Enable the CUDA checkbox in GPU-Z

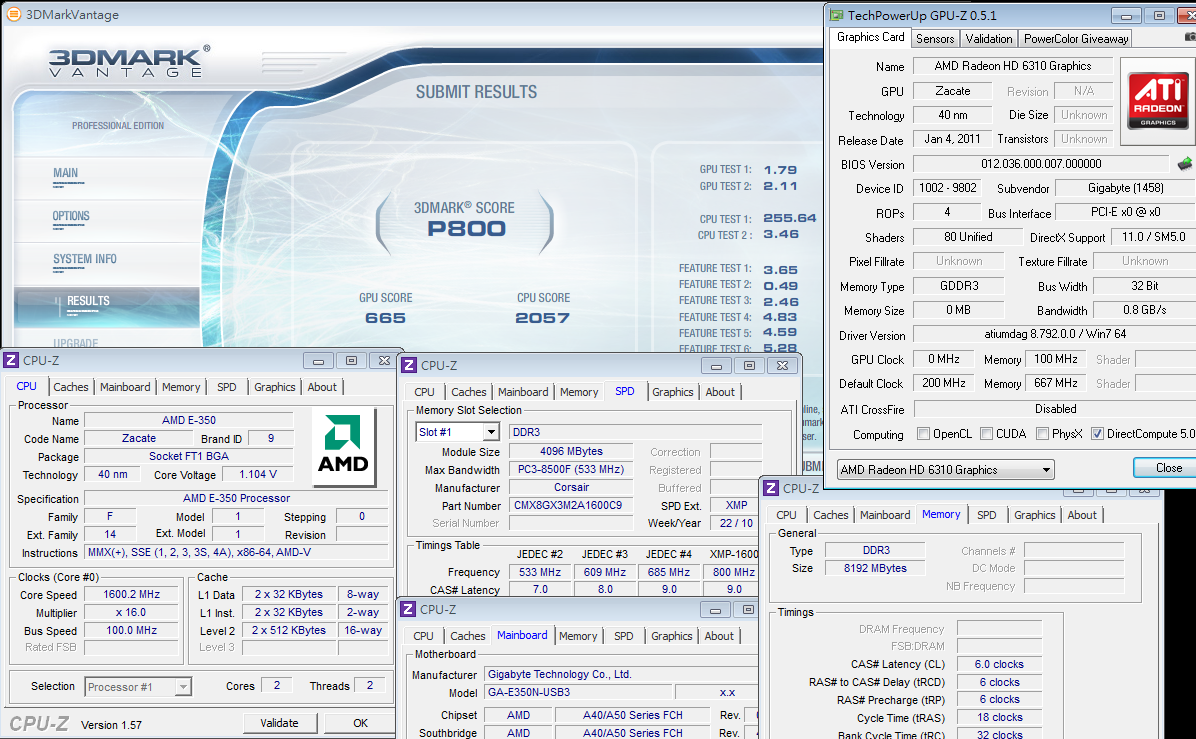point(986,434)
